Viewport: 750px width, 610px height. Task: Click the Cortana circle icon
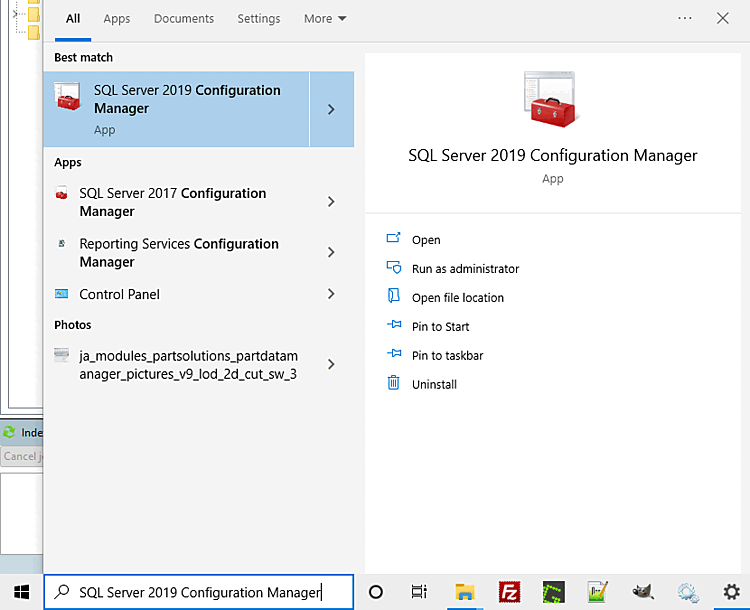(376, 592)
